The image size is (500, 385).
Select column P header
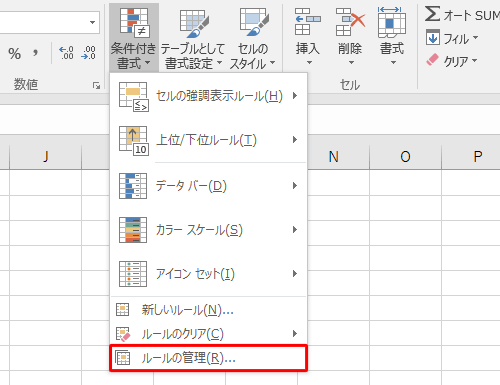[471, 157]
